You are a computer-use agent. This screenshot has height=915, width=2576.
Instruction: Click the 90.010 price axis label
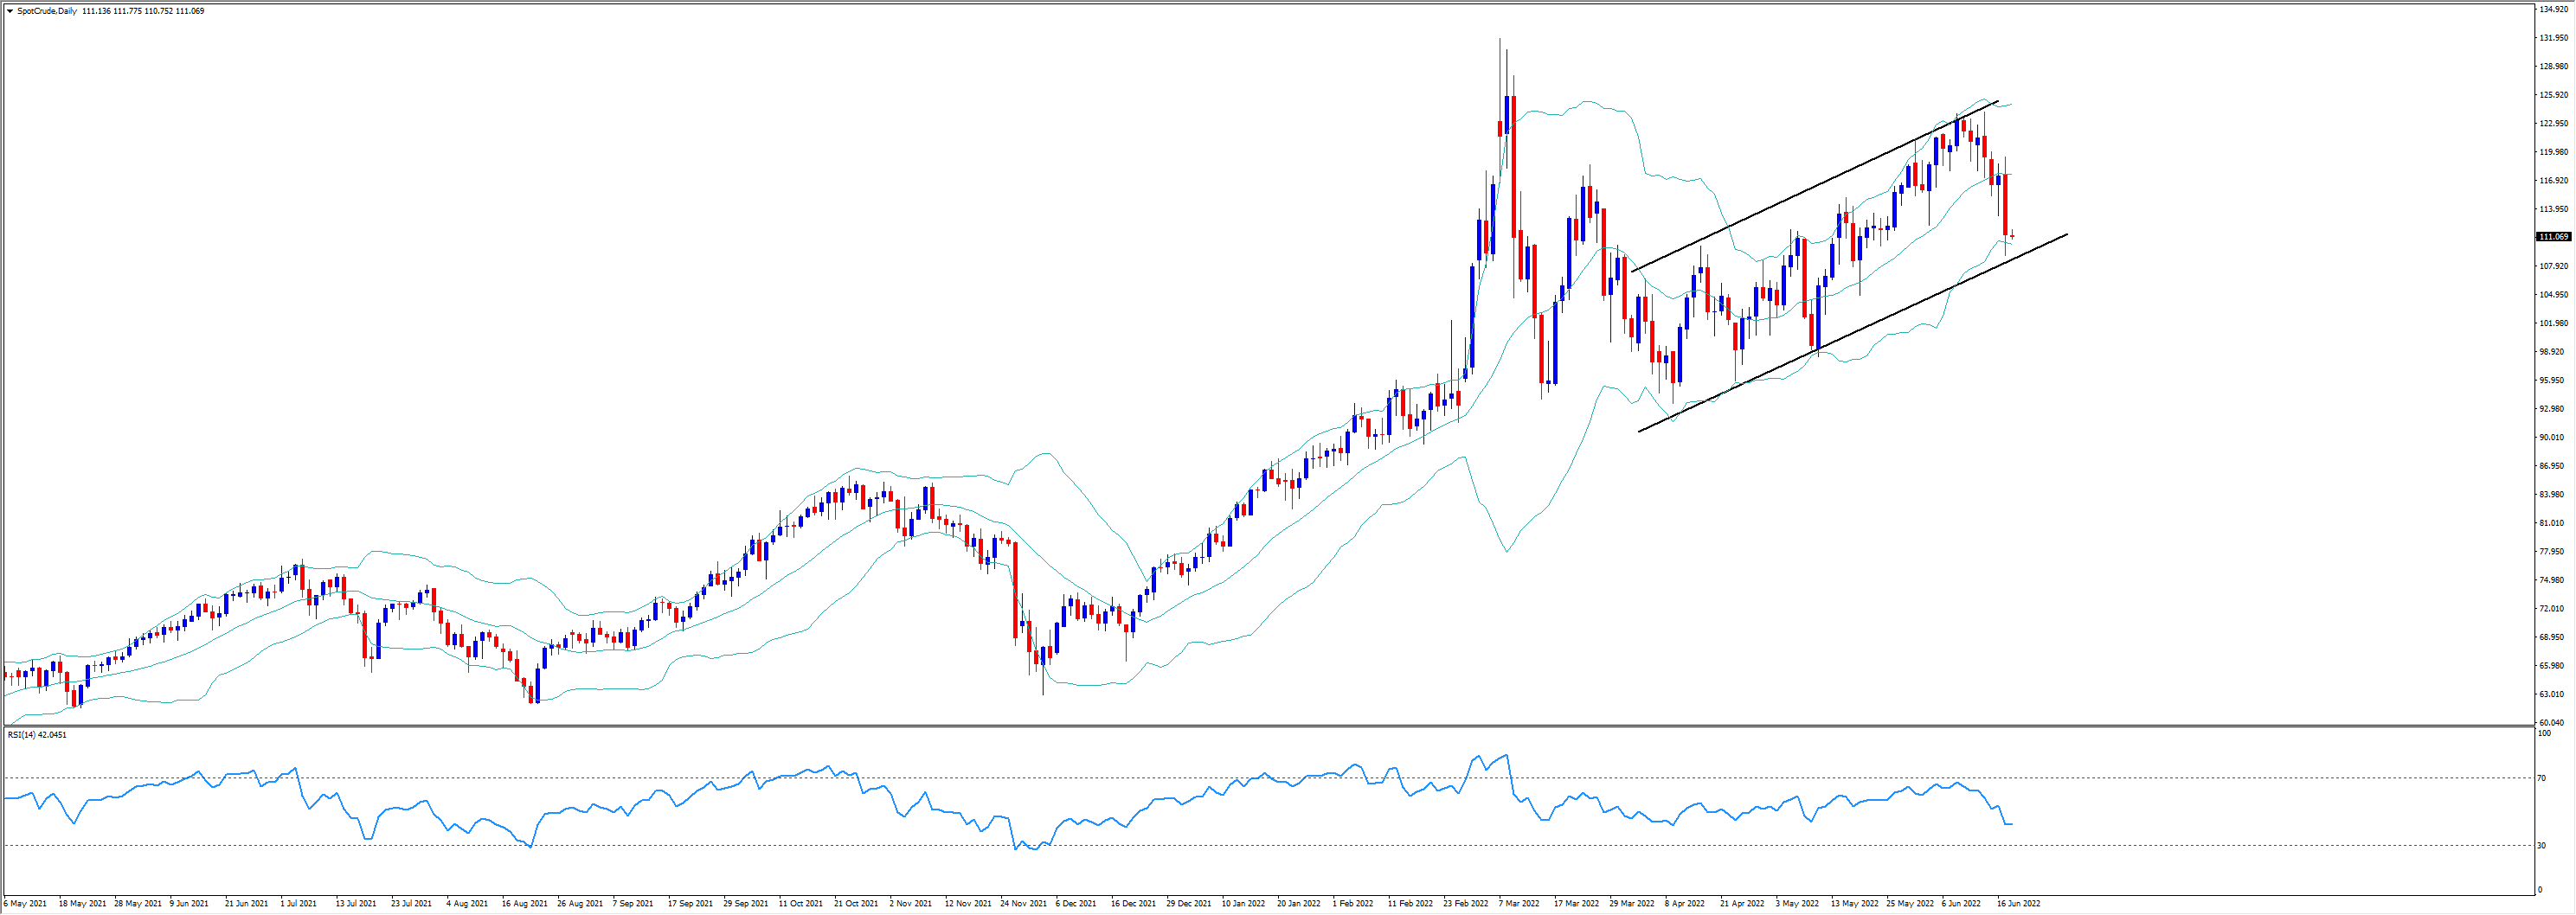[2551, 437]
